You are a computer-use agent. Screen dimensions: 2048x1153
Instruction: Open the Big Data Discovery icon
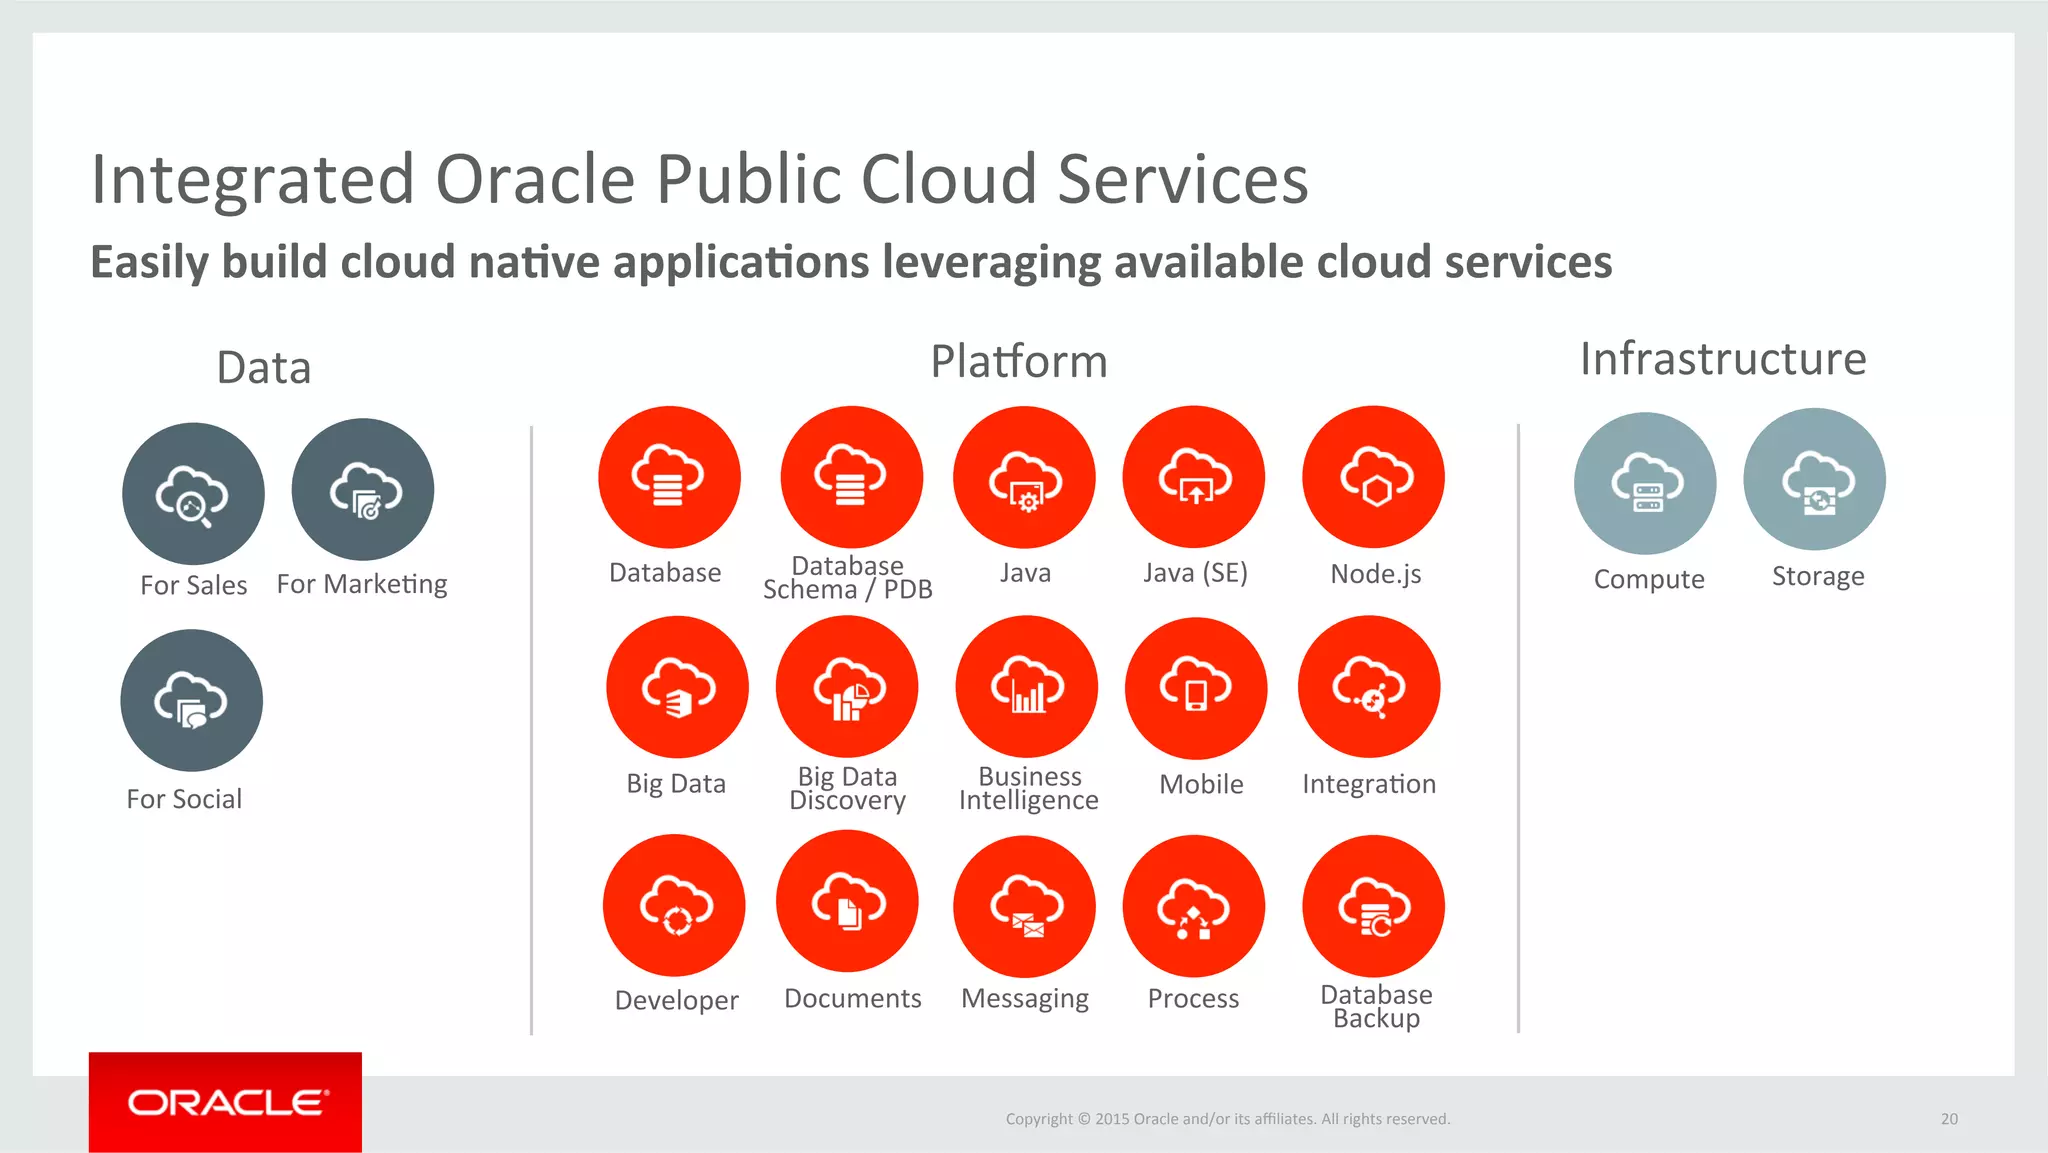click(x=847, y=686)
